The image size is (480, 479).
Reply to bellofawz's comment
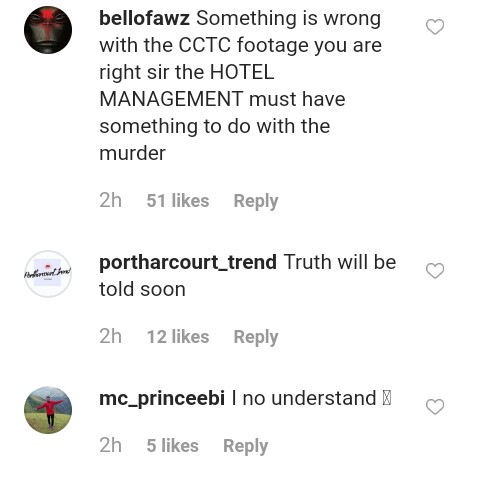(x=256, y=201)
